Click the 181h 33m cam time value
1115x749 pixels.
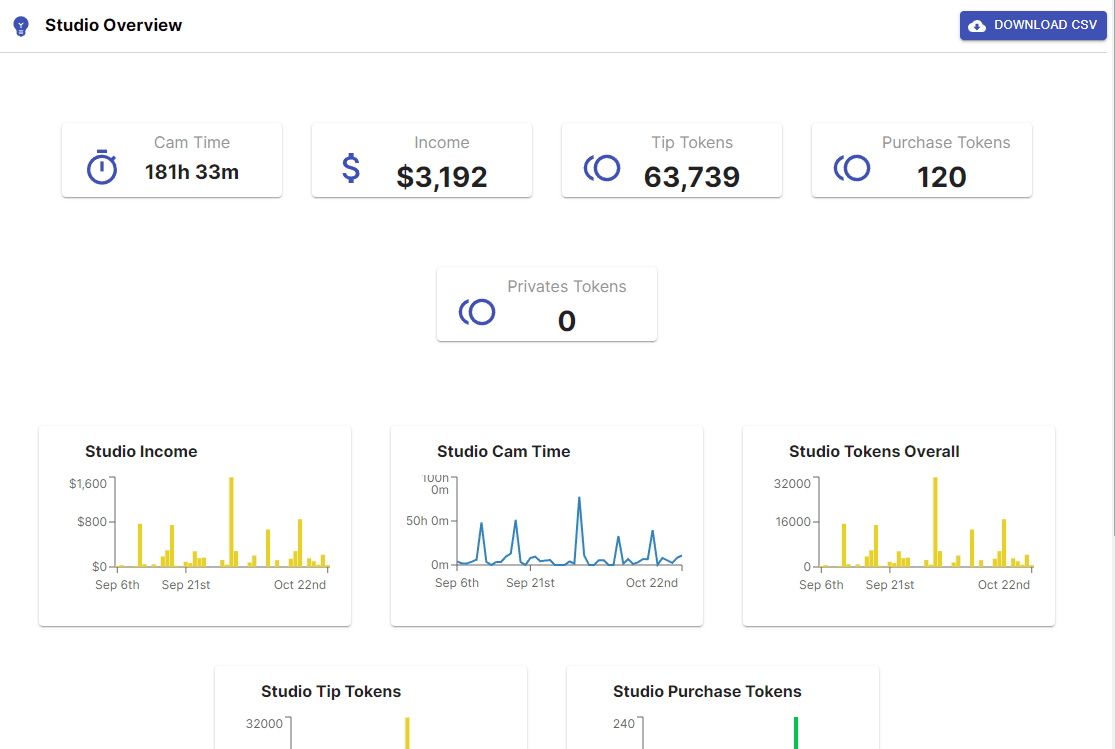click(192, 172)
